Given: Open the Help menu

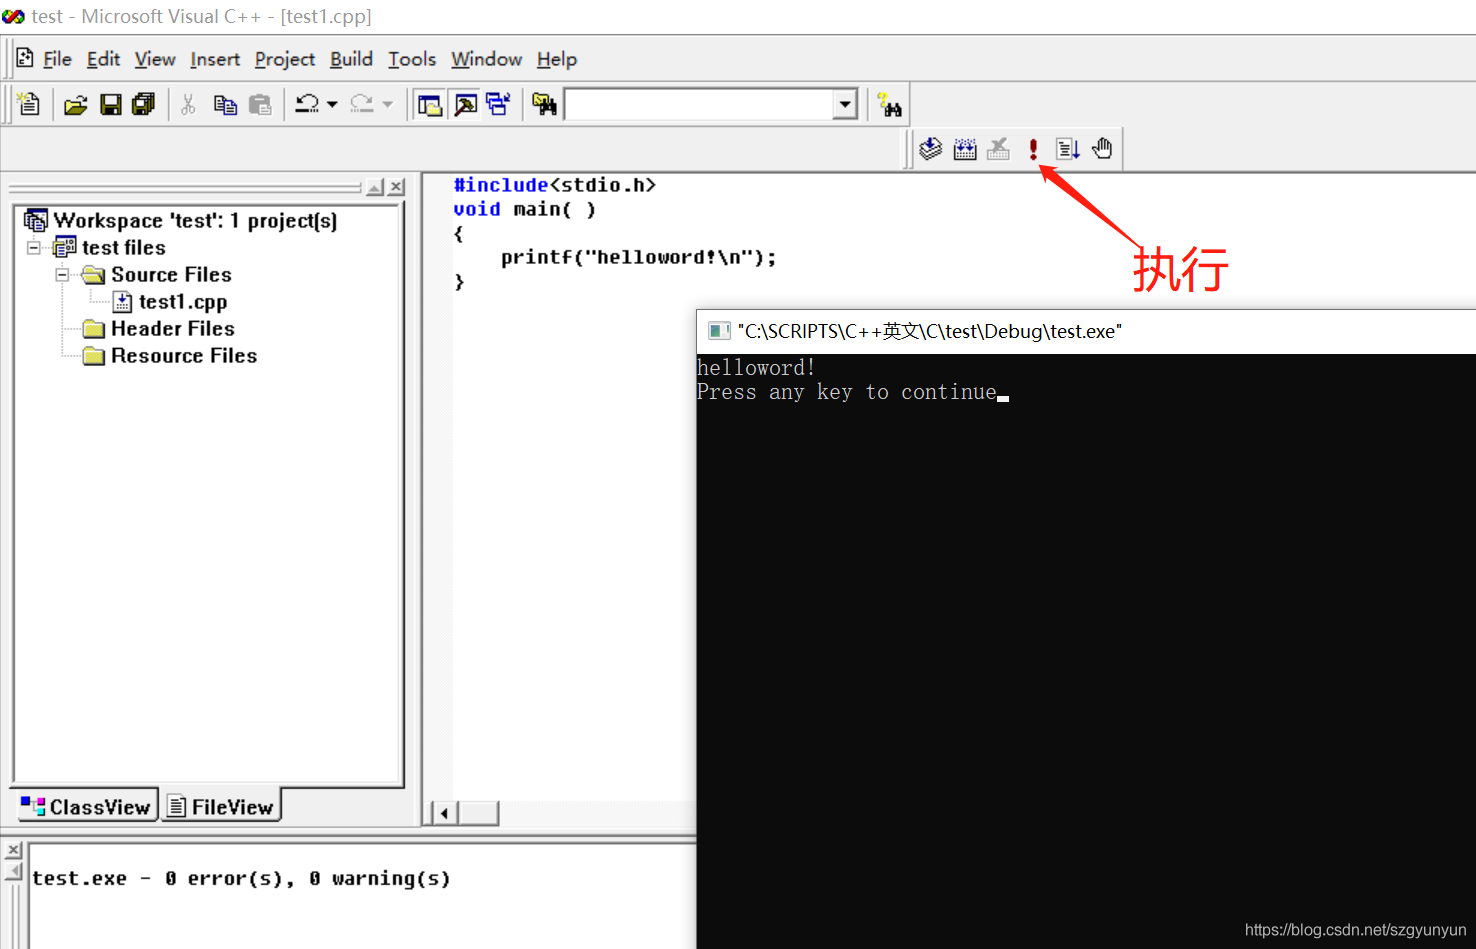Looking at the screenshot, I should 557,59.
